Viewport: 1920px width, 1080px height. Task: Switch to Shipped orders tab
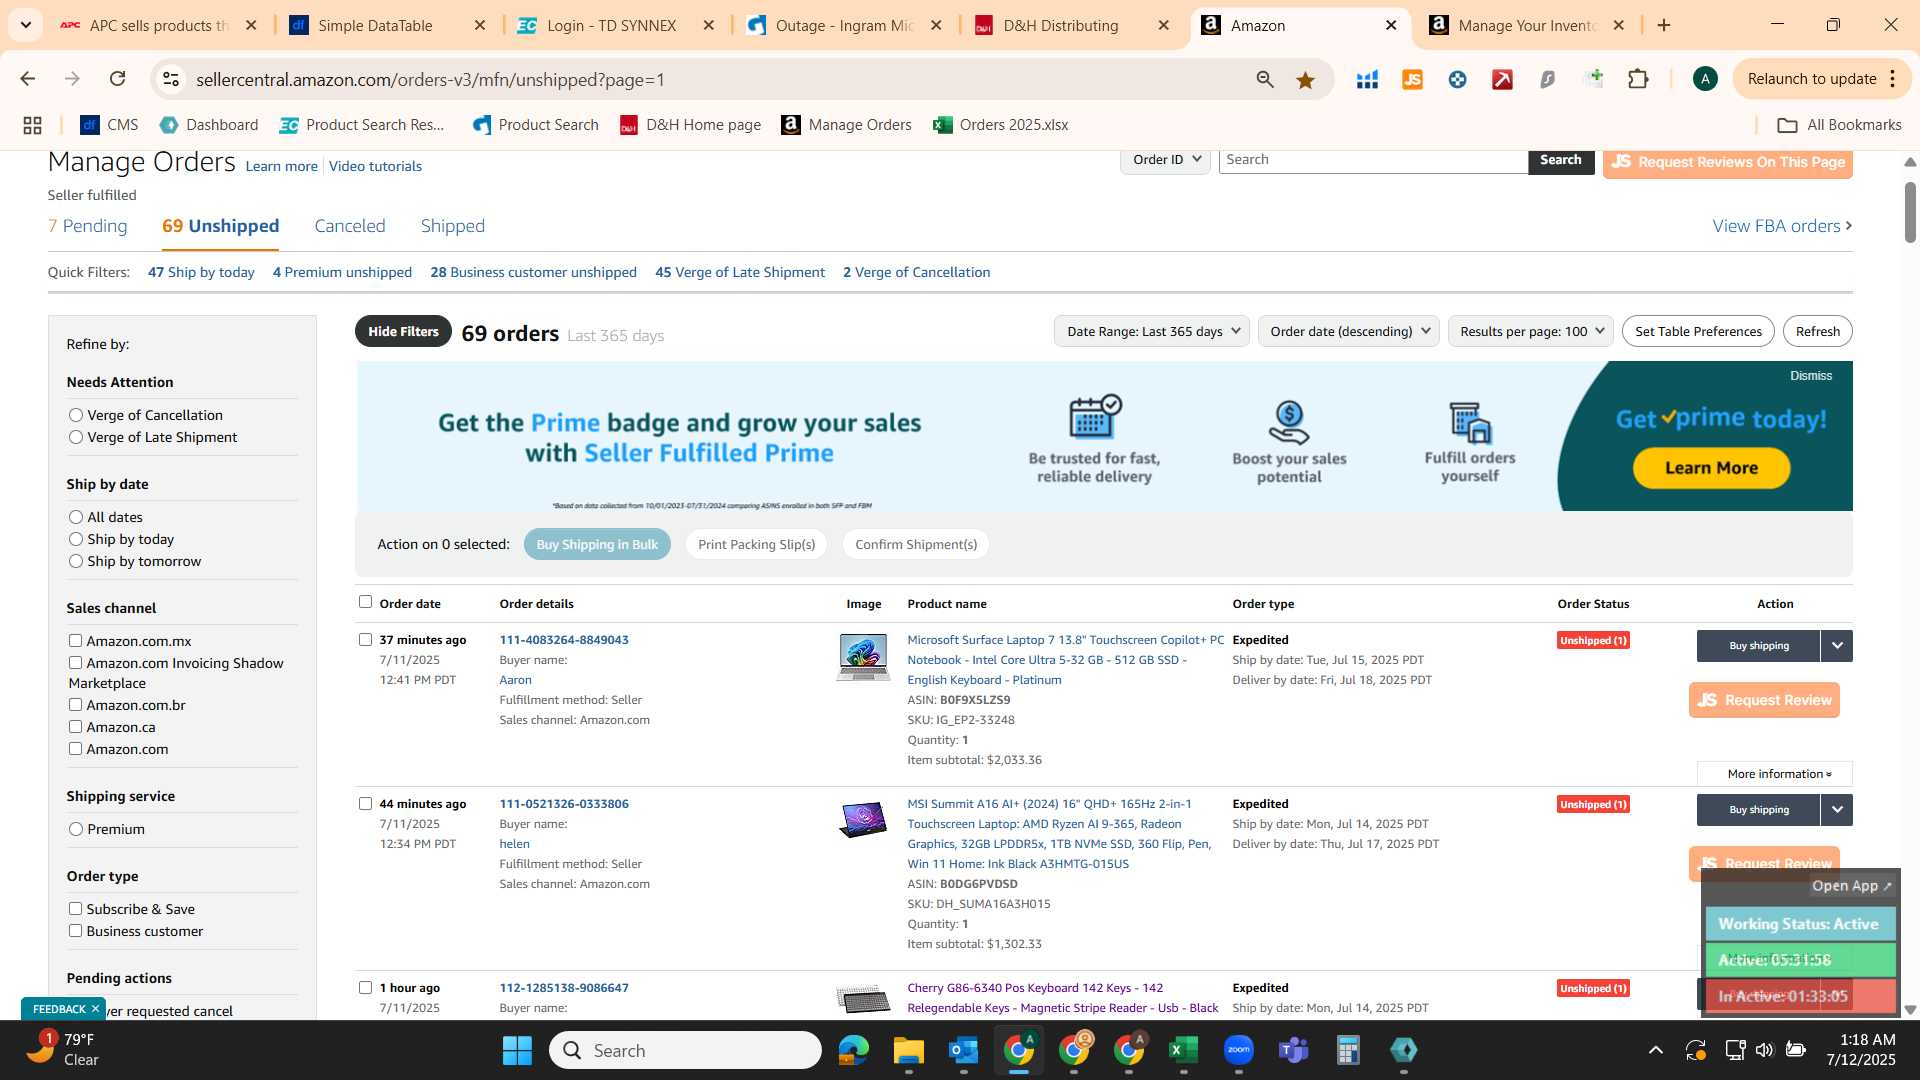453,226
